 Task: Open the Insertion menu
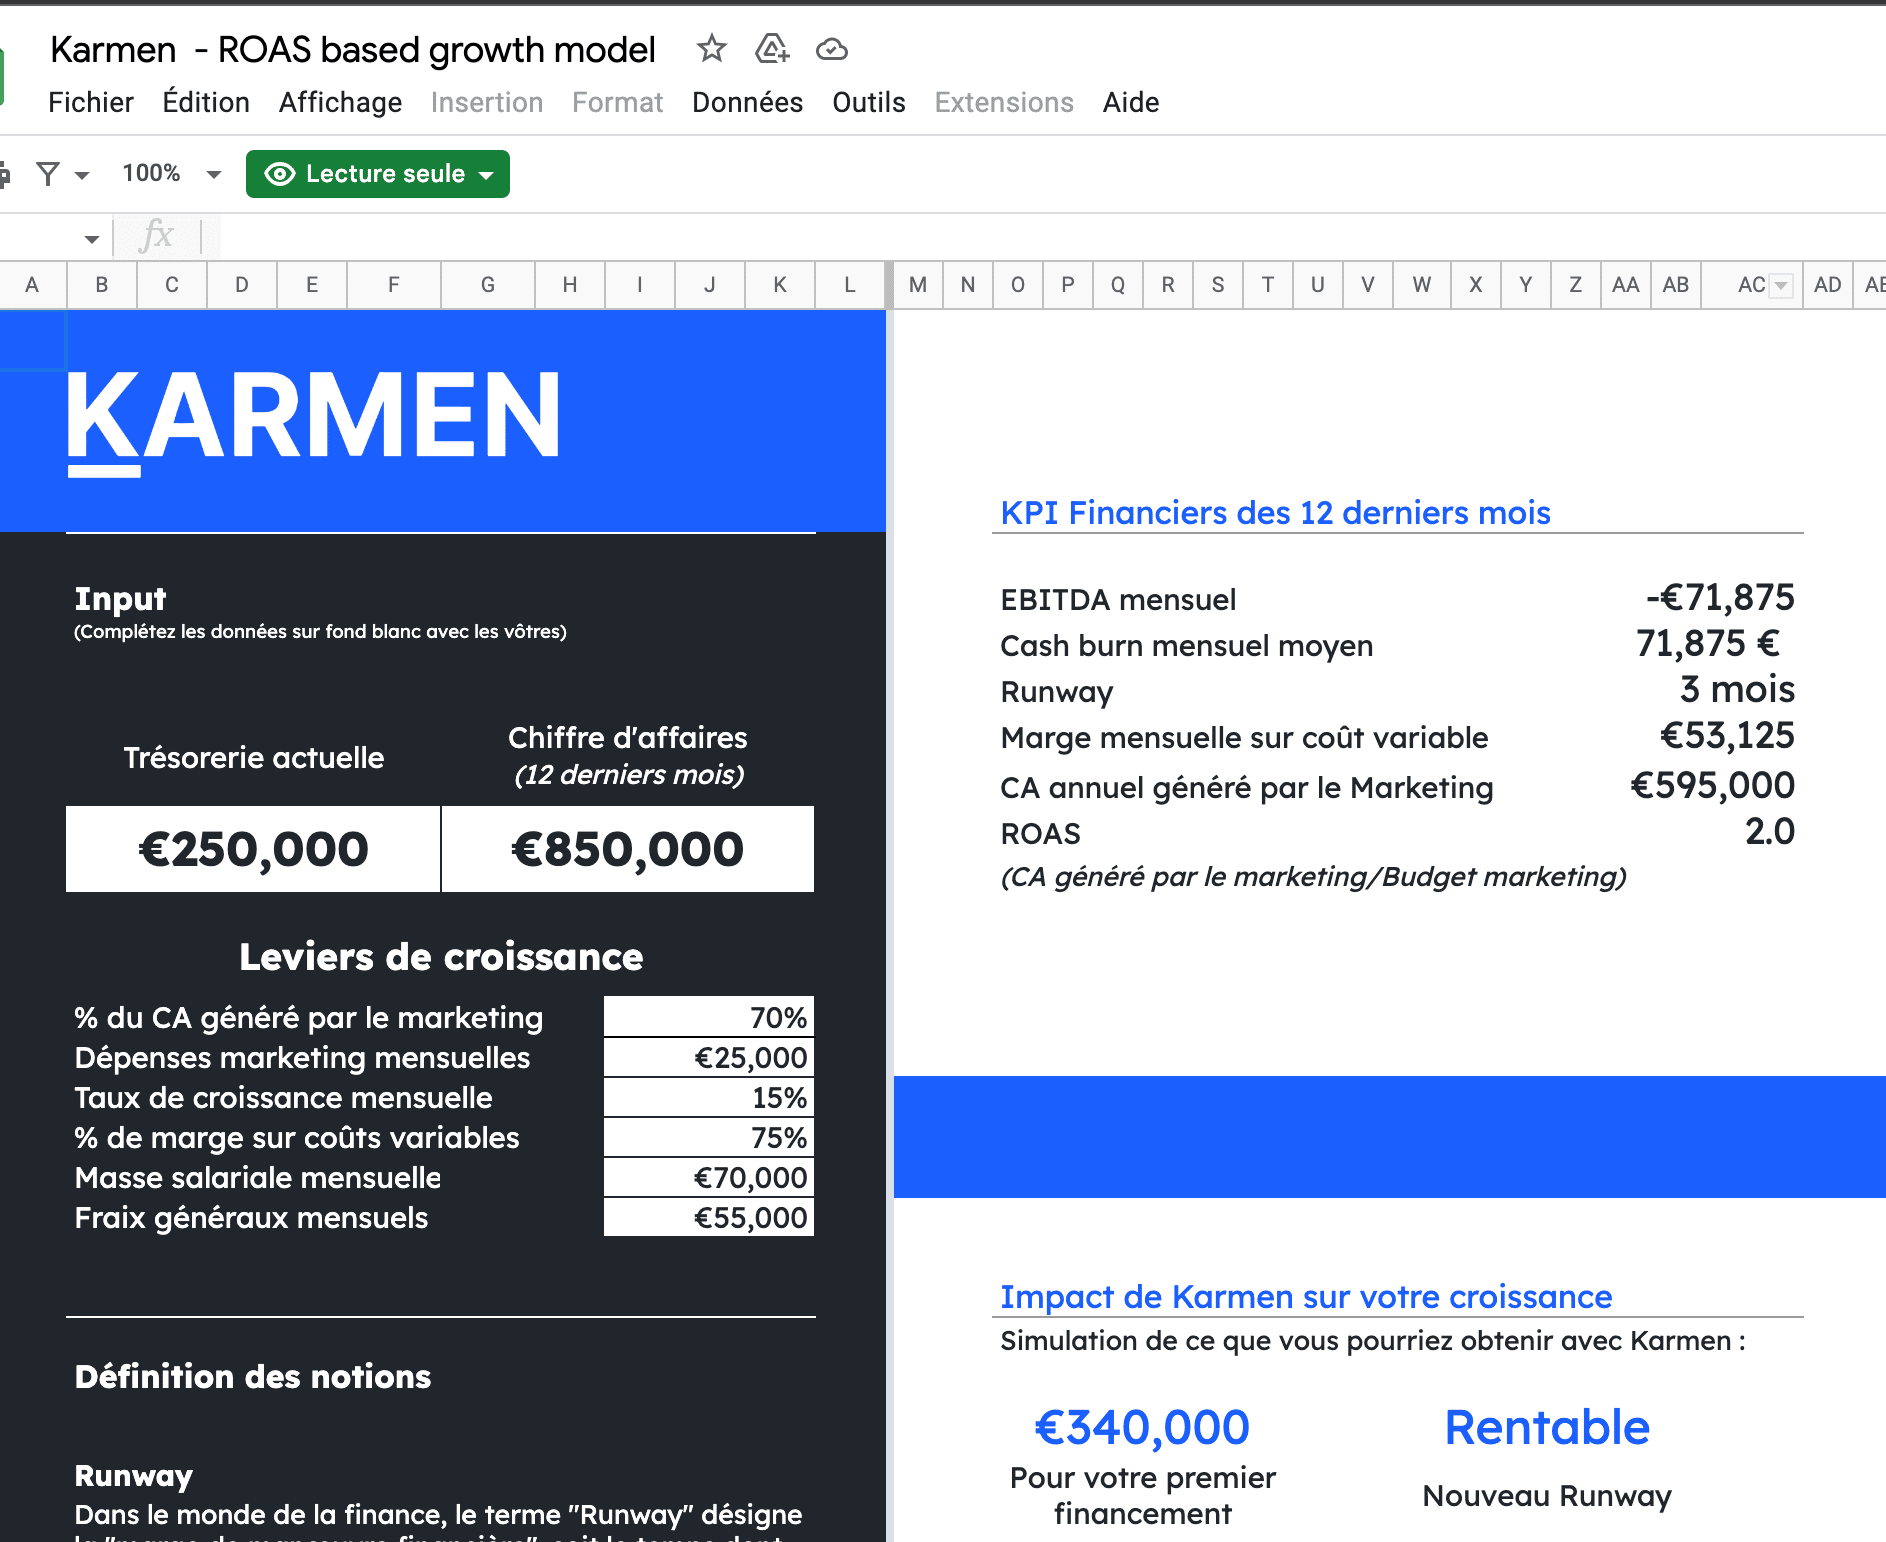coord(487,102)
